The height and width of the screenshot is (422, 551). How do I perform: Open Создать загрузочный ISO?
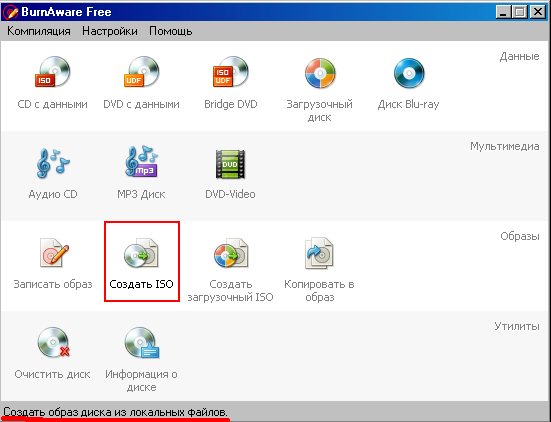231,270
